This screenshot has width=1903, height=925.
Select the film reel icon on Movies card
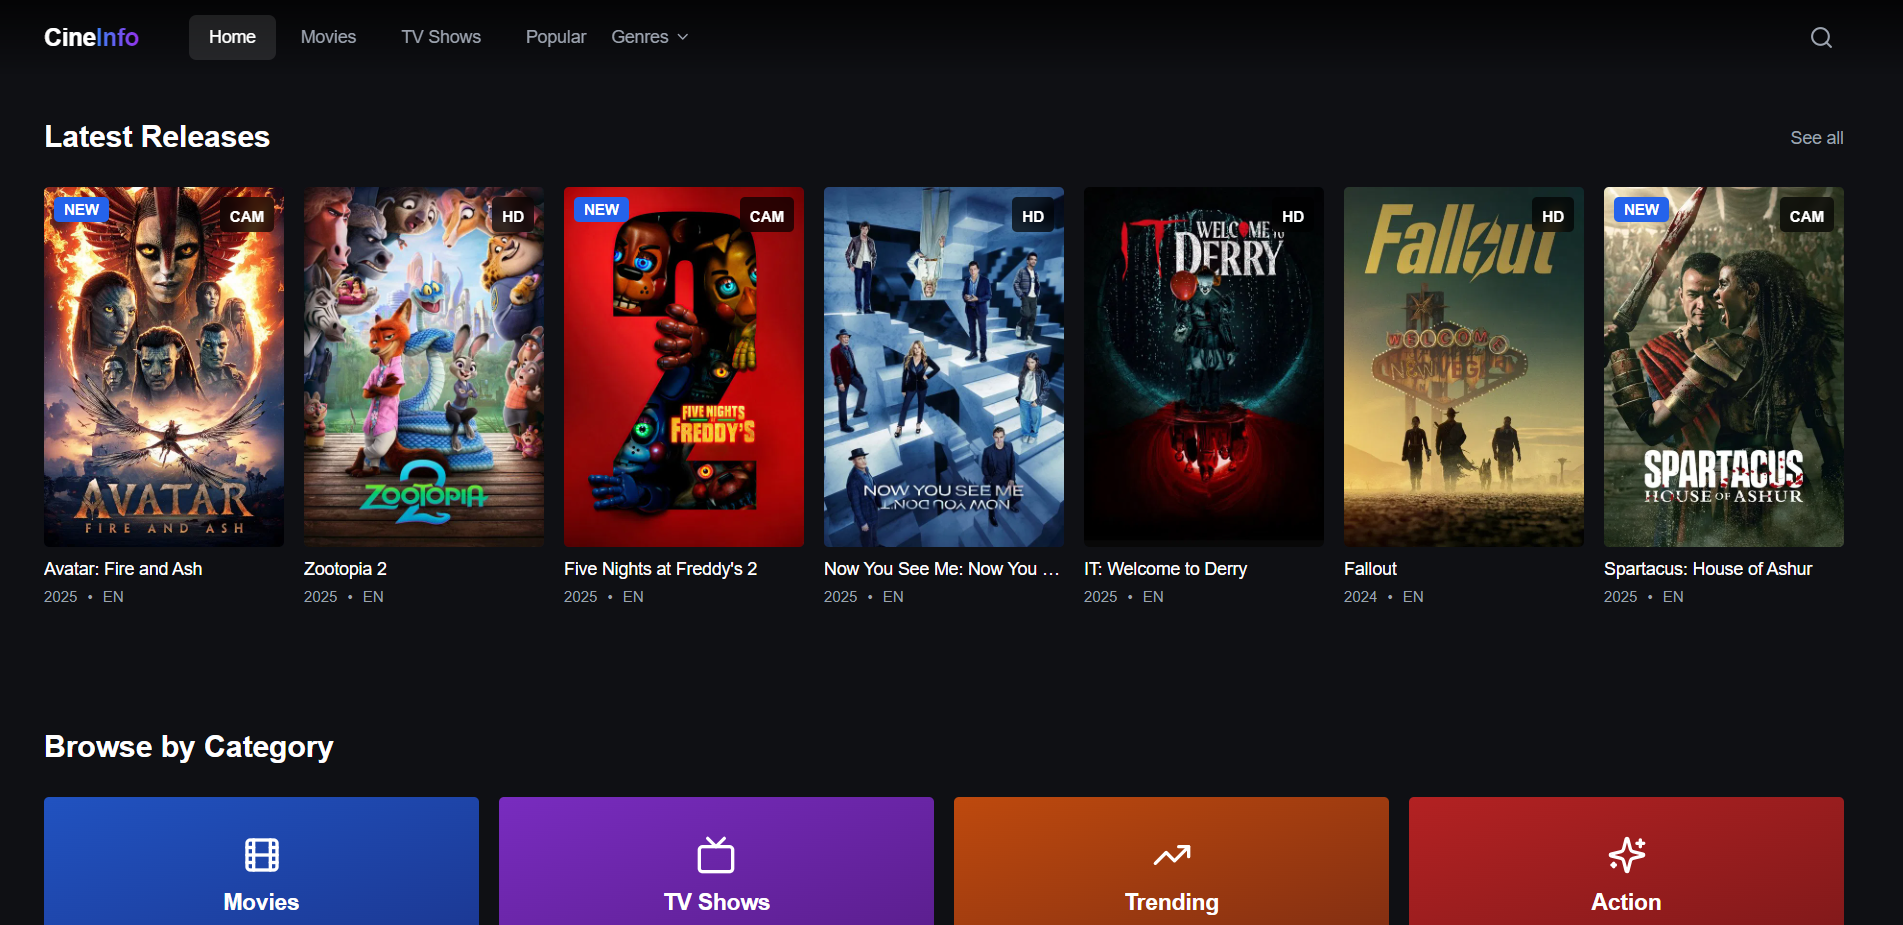coord(261,855)
